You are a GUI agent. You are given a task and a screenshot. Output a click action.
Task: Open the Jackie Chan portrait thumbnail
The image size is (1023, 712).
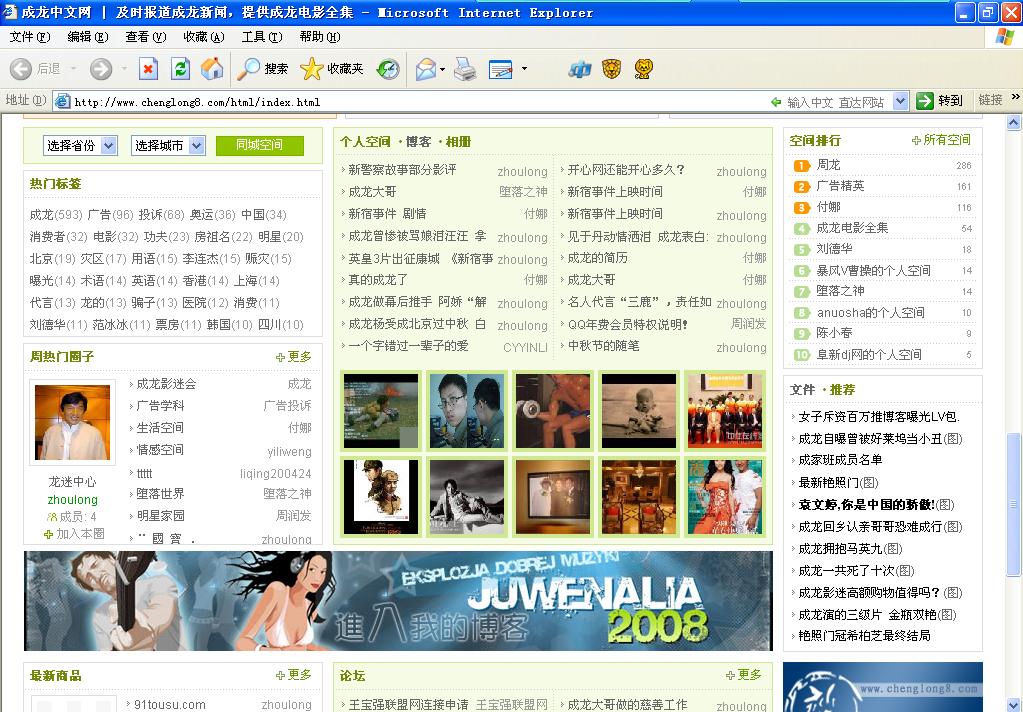click(x=72, y=422)
